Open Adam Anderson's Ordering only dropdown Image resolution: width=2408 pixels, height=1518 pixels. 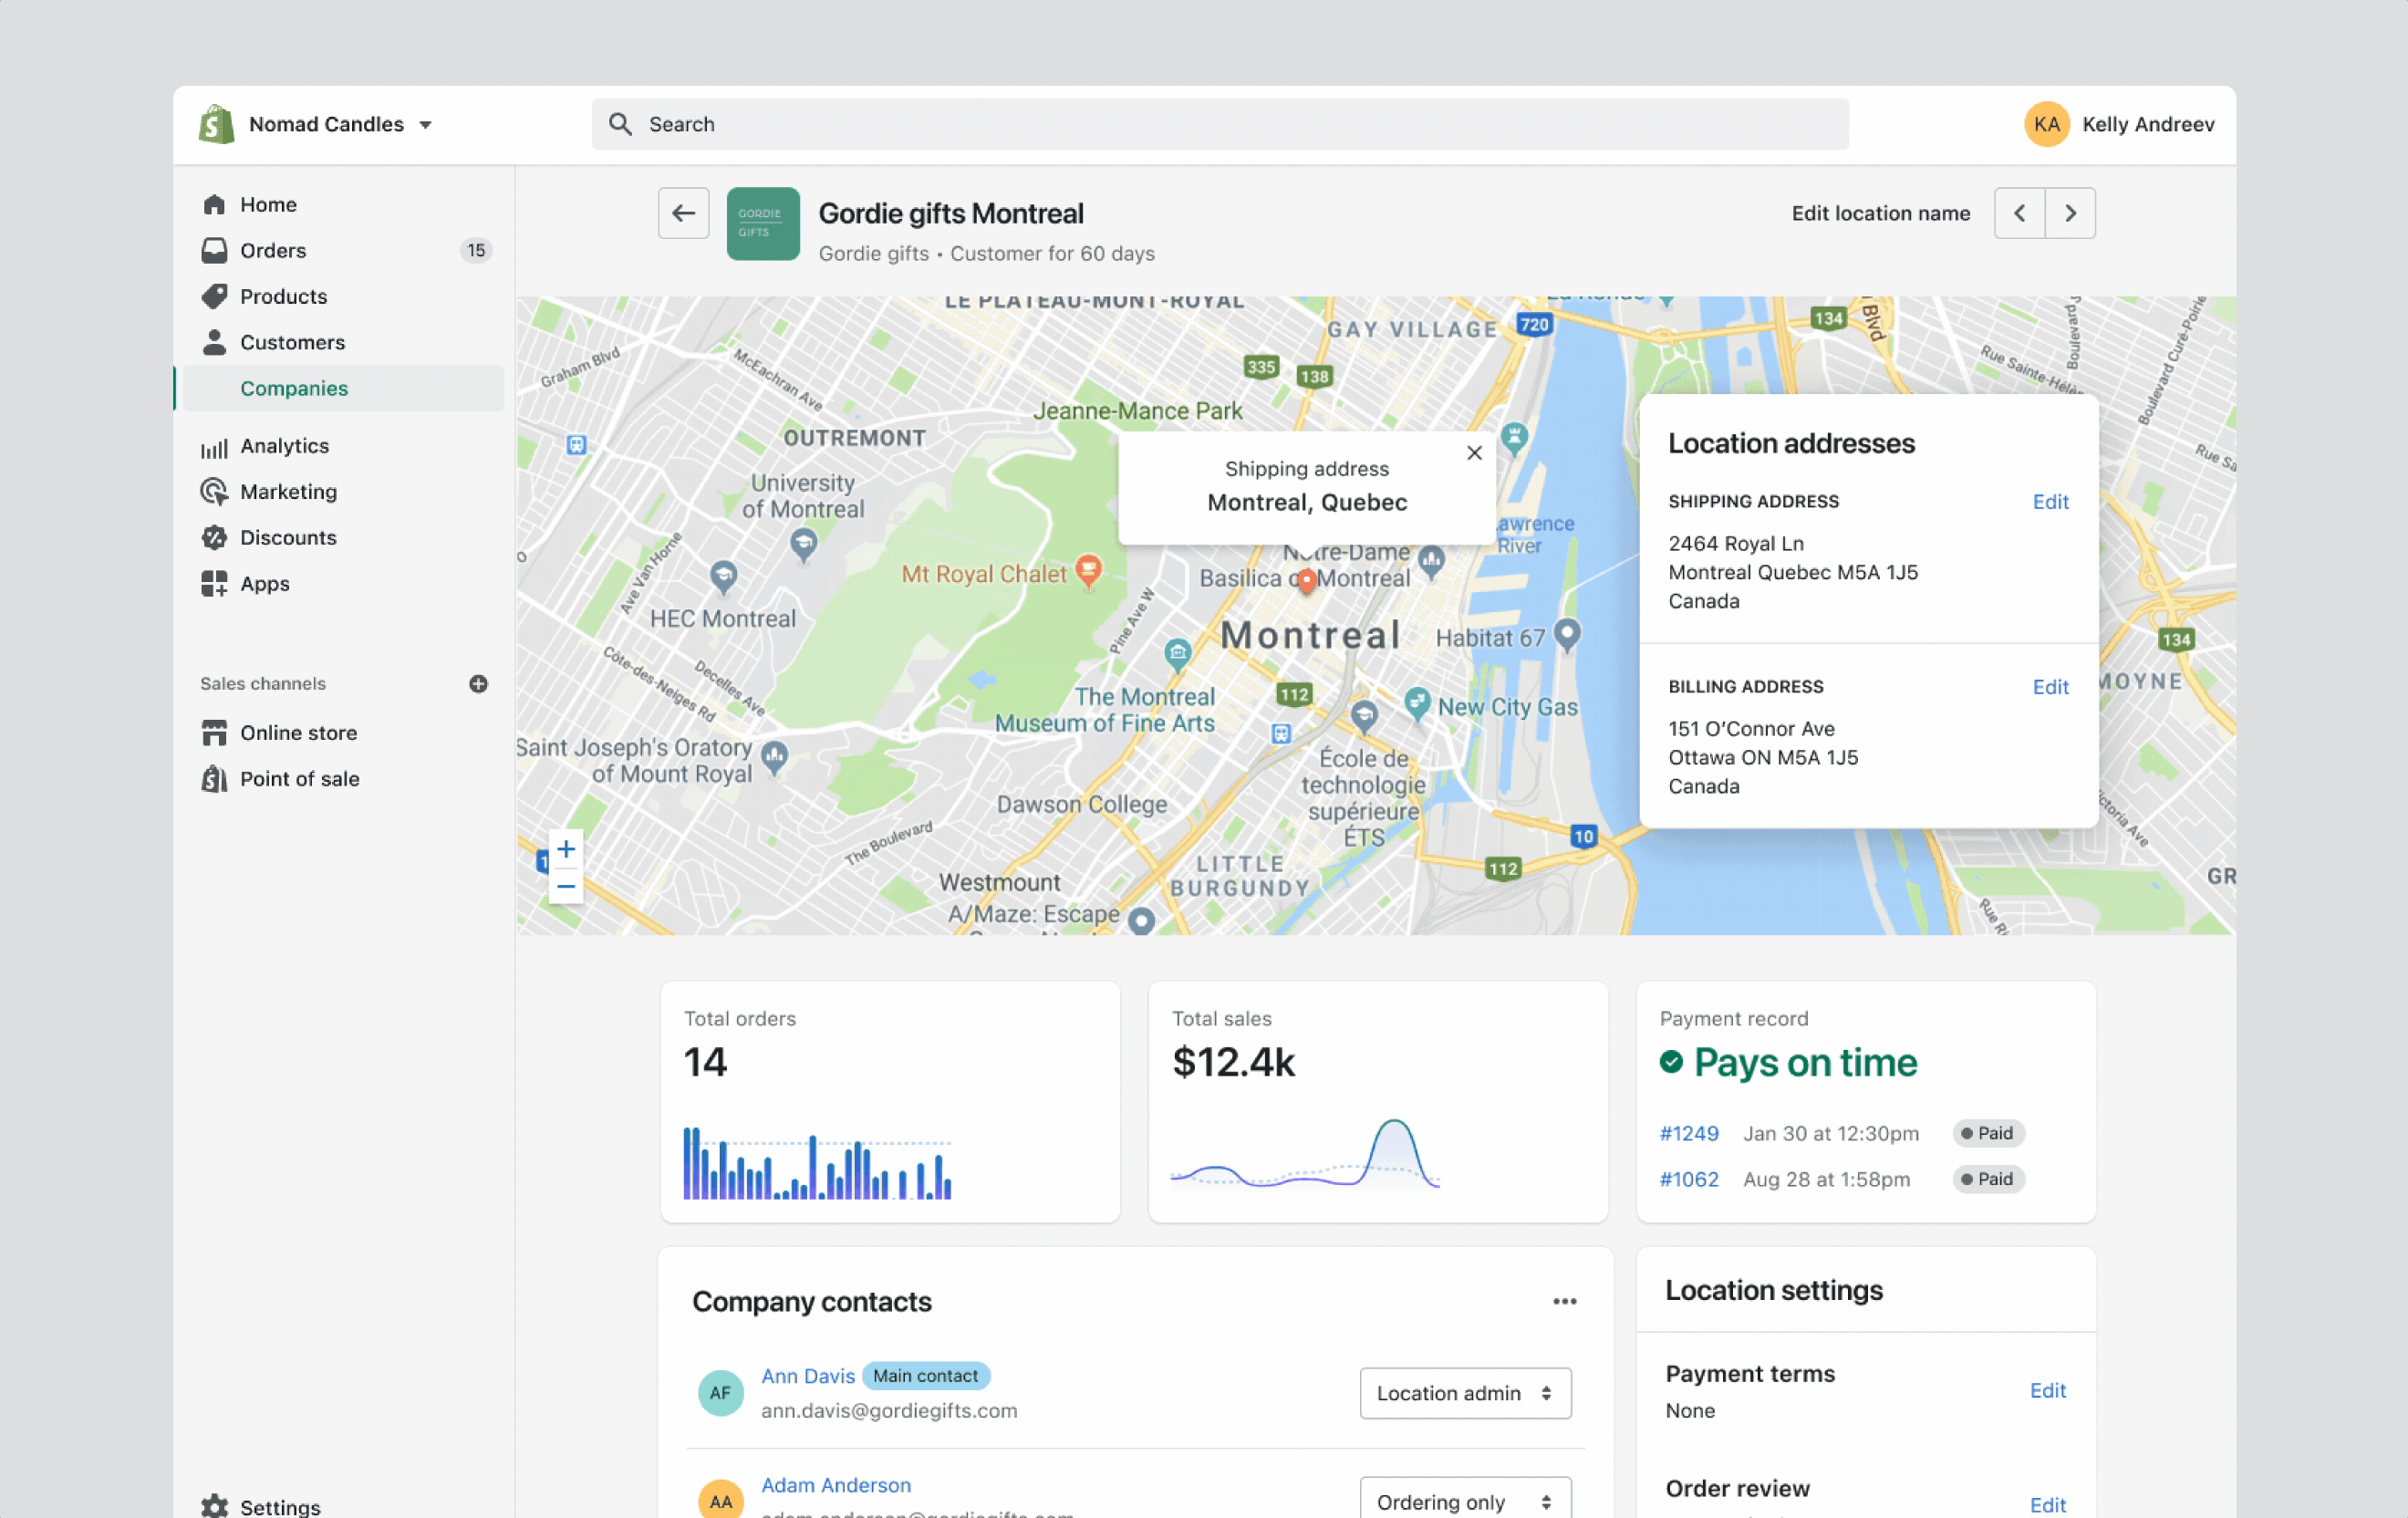[x=1464, y=1501]
